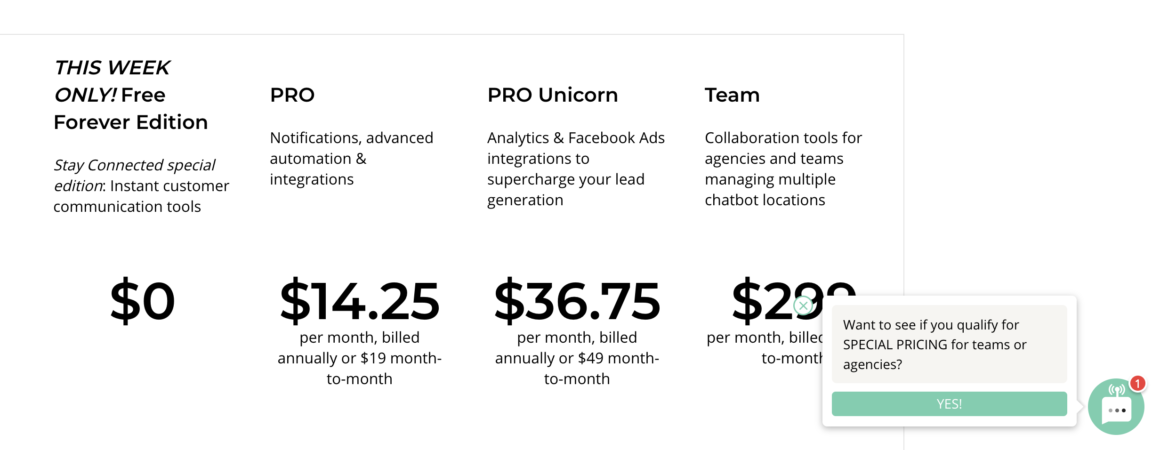This screenshot has height=450, width=1160.
Task: Click the $49 month-to-month billing note
Action: coord(577,358)
